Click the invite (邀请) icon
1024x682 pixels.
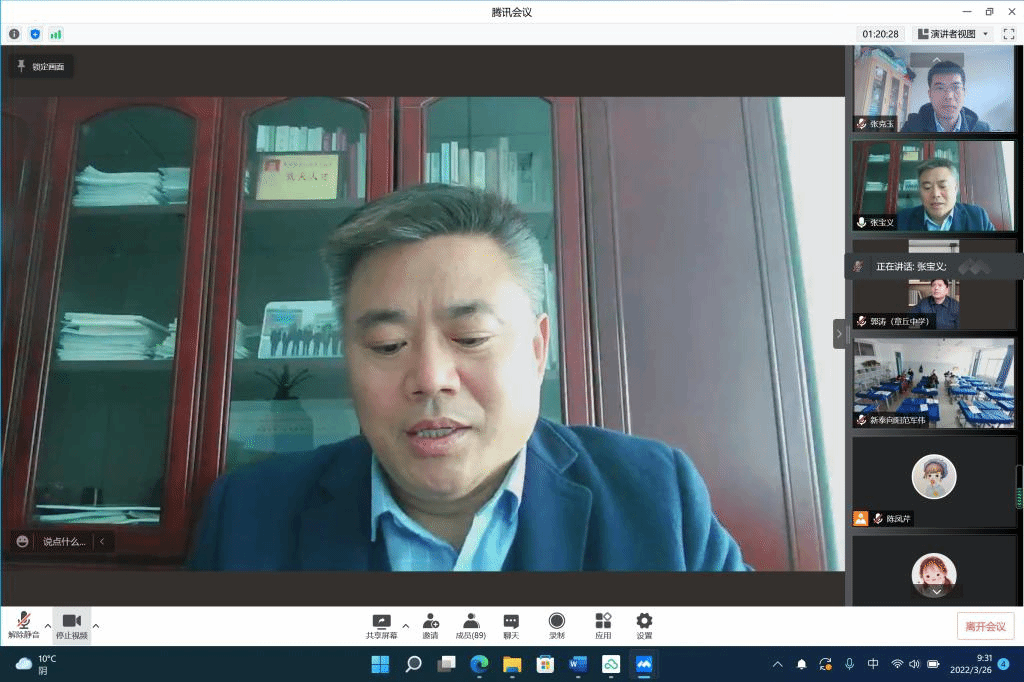[430, 626]
